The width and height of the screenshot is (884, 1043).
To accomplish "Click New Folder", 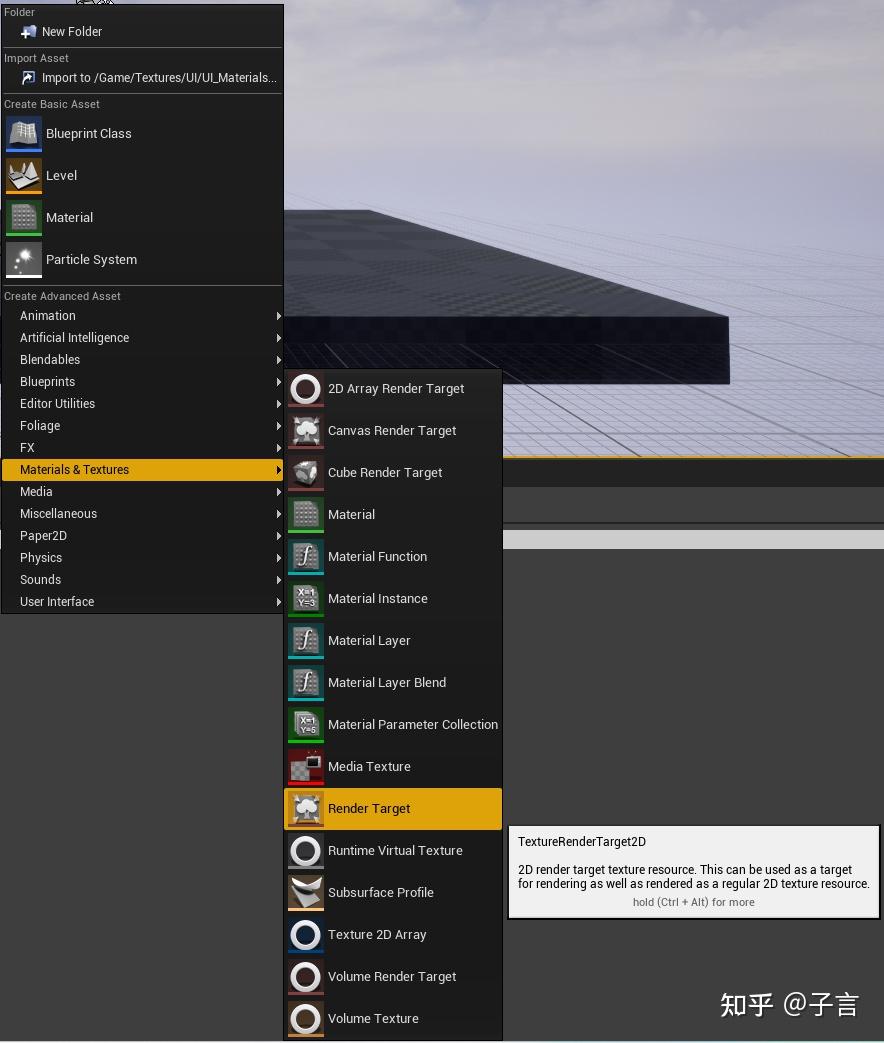I will pyautogui.click(x=70, y=31).
